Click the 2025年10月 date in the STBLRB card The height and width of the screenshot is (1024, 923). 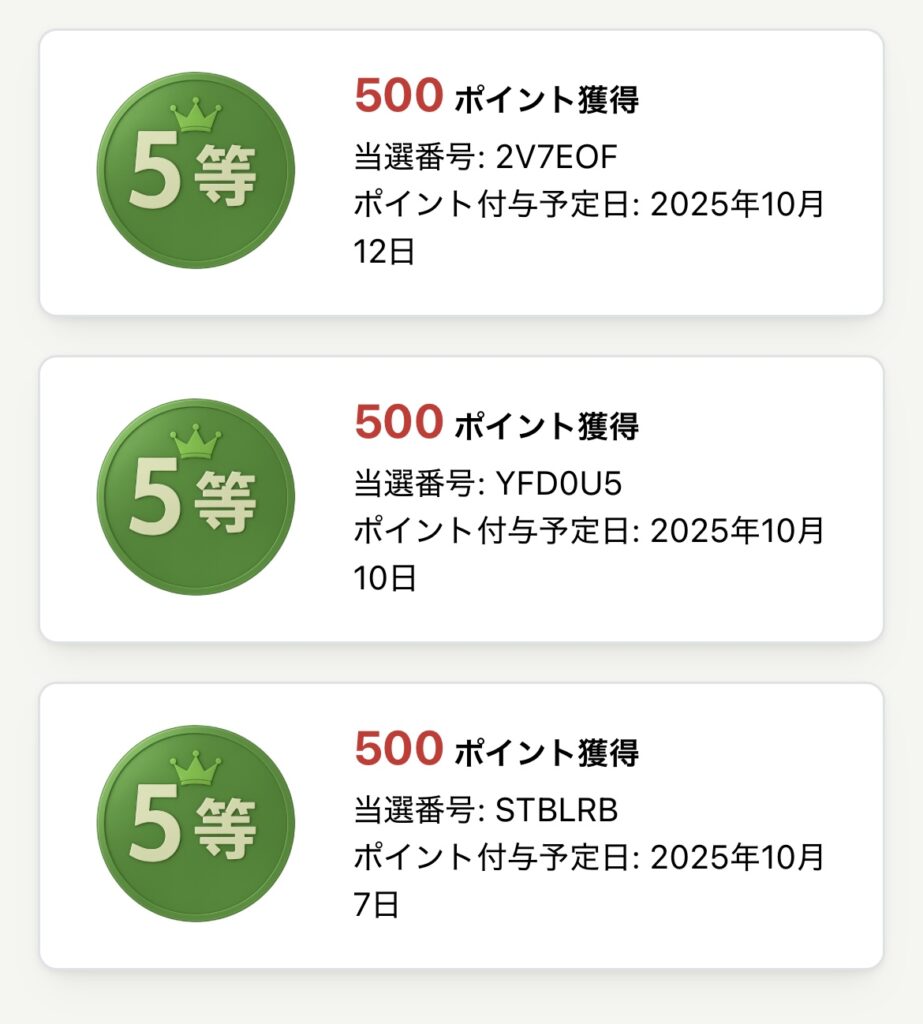(x=737, y=857)
